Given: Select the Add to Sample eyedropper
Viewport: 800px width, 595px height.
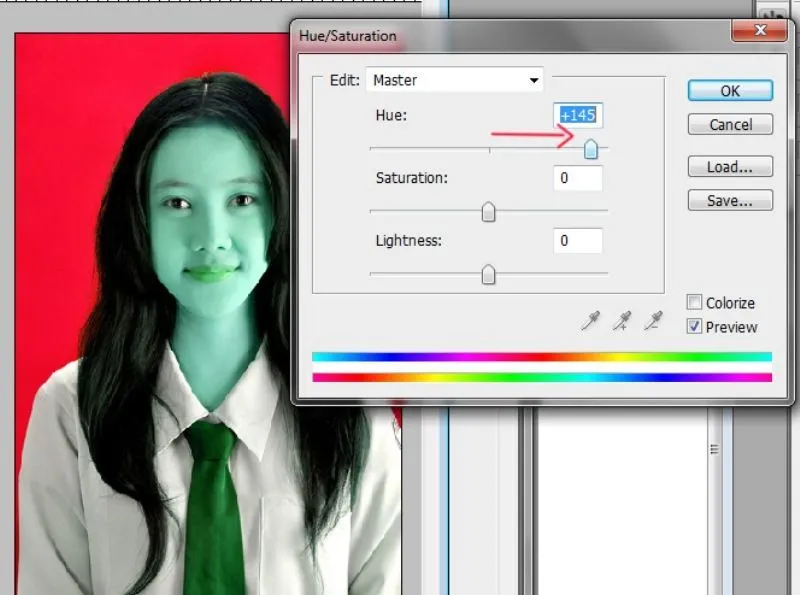Looking at the screenshot, I should tap(622, 320).
